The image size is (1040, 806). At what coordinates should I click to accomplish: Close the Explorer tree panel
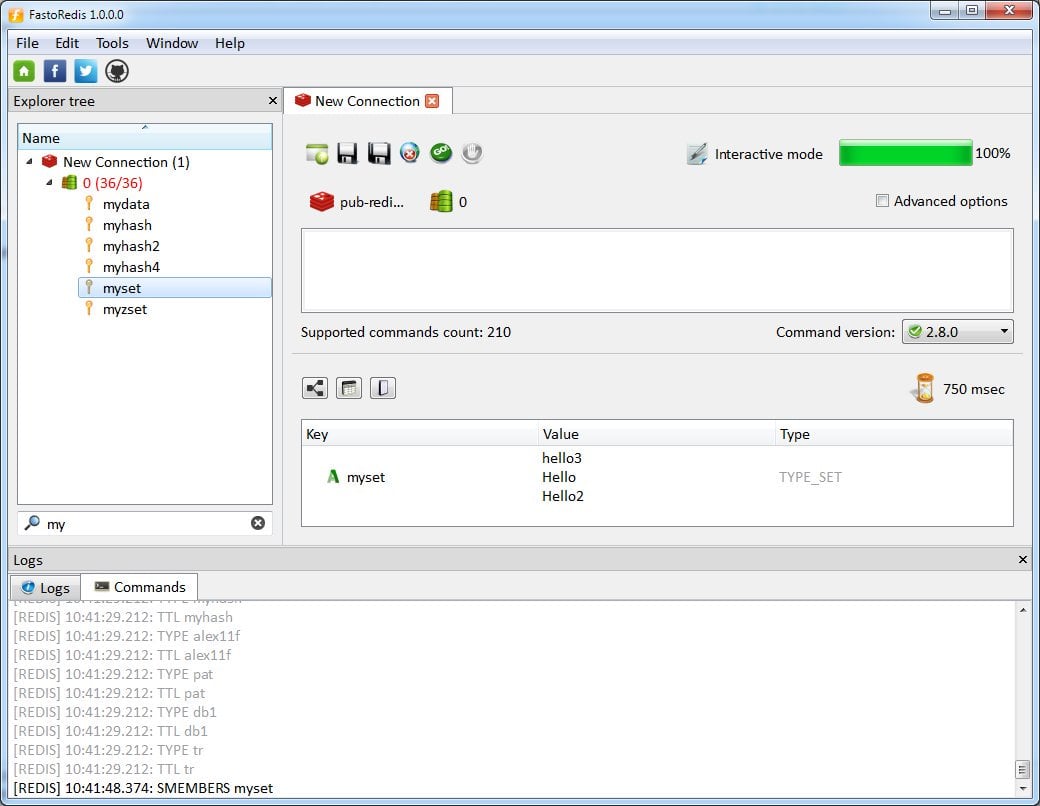(x=272, y=101)
